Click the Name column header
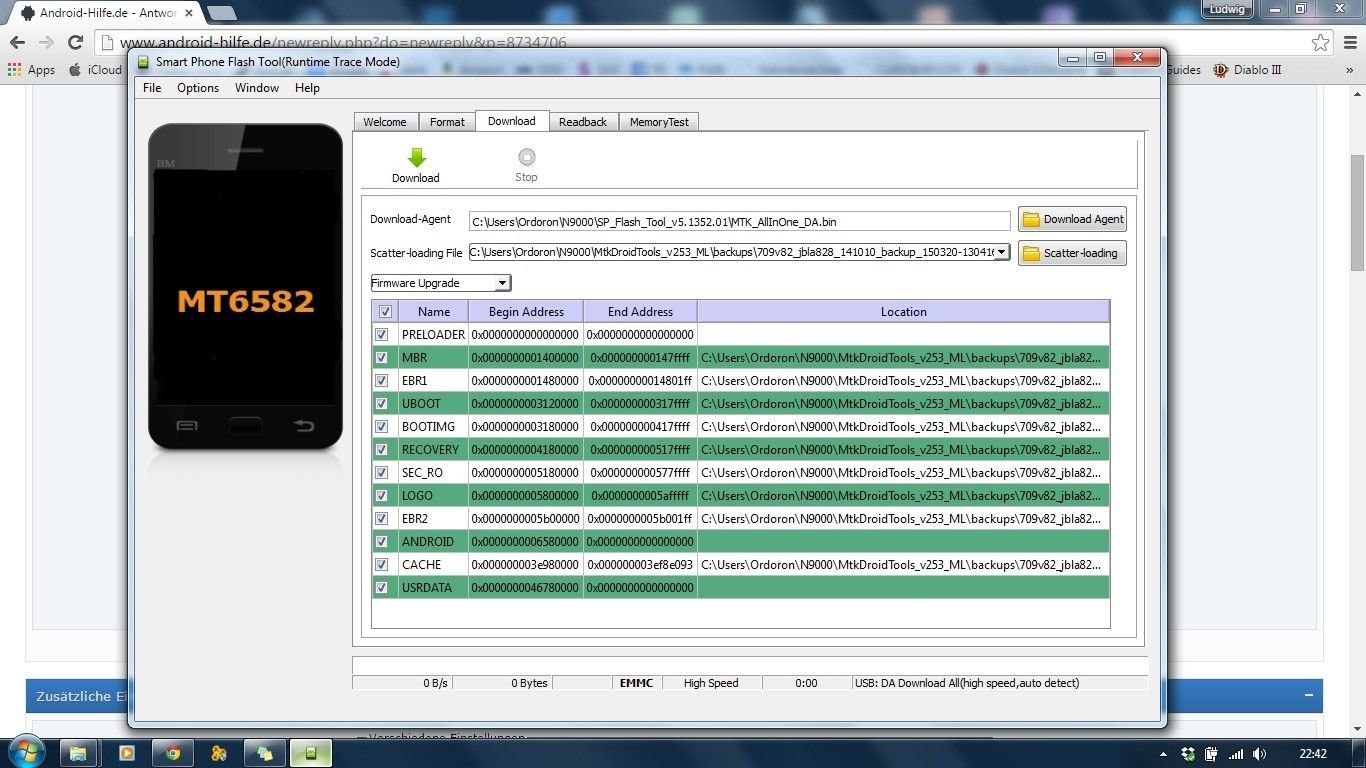 [434, 312]
